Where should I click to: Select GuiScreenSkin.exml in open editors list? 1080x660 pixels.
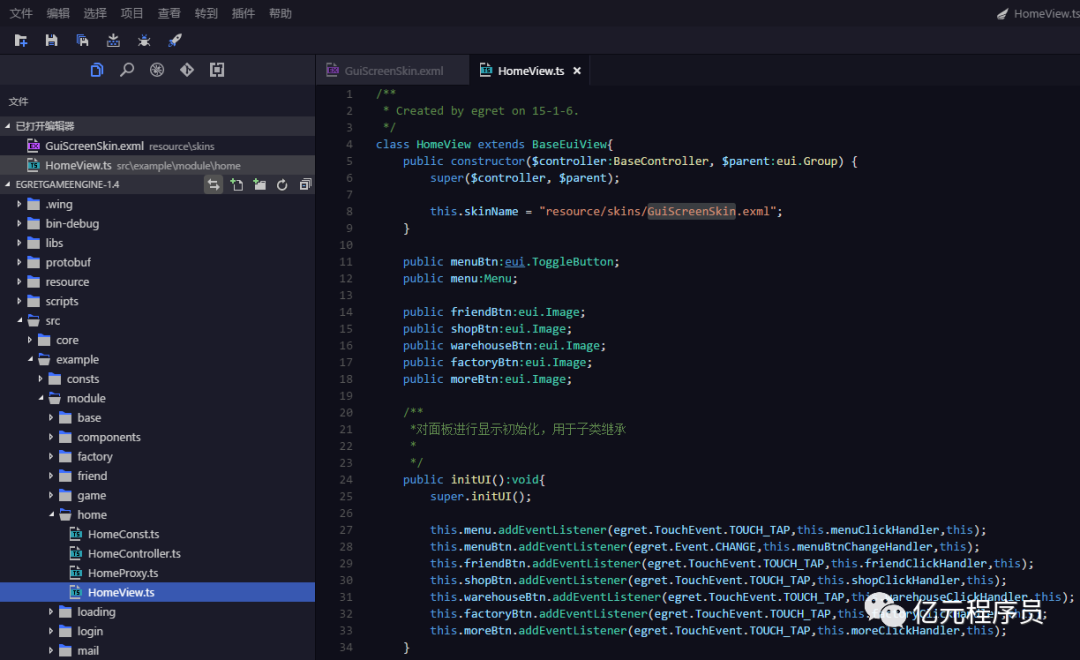pyautogui.click(x=157, y=145)
